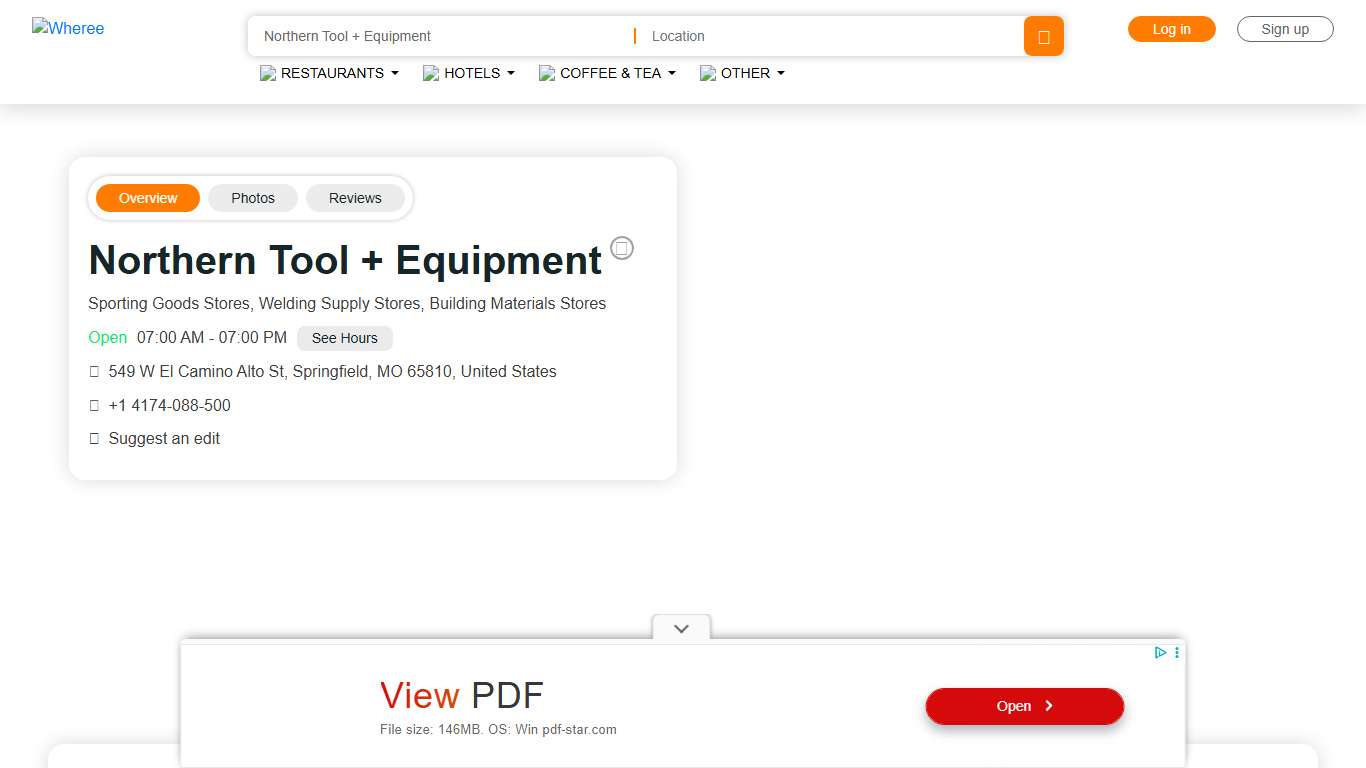Collapse the page section using the chevron

pos(681,628)
